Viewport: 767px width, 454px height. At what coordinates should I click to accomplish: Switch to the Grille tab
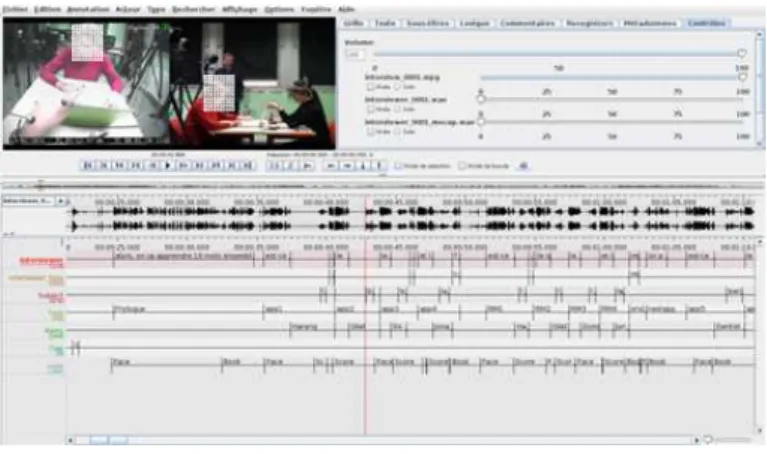pyautogui.click(x=353, y=23)
